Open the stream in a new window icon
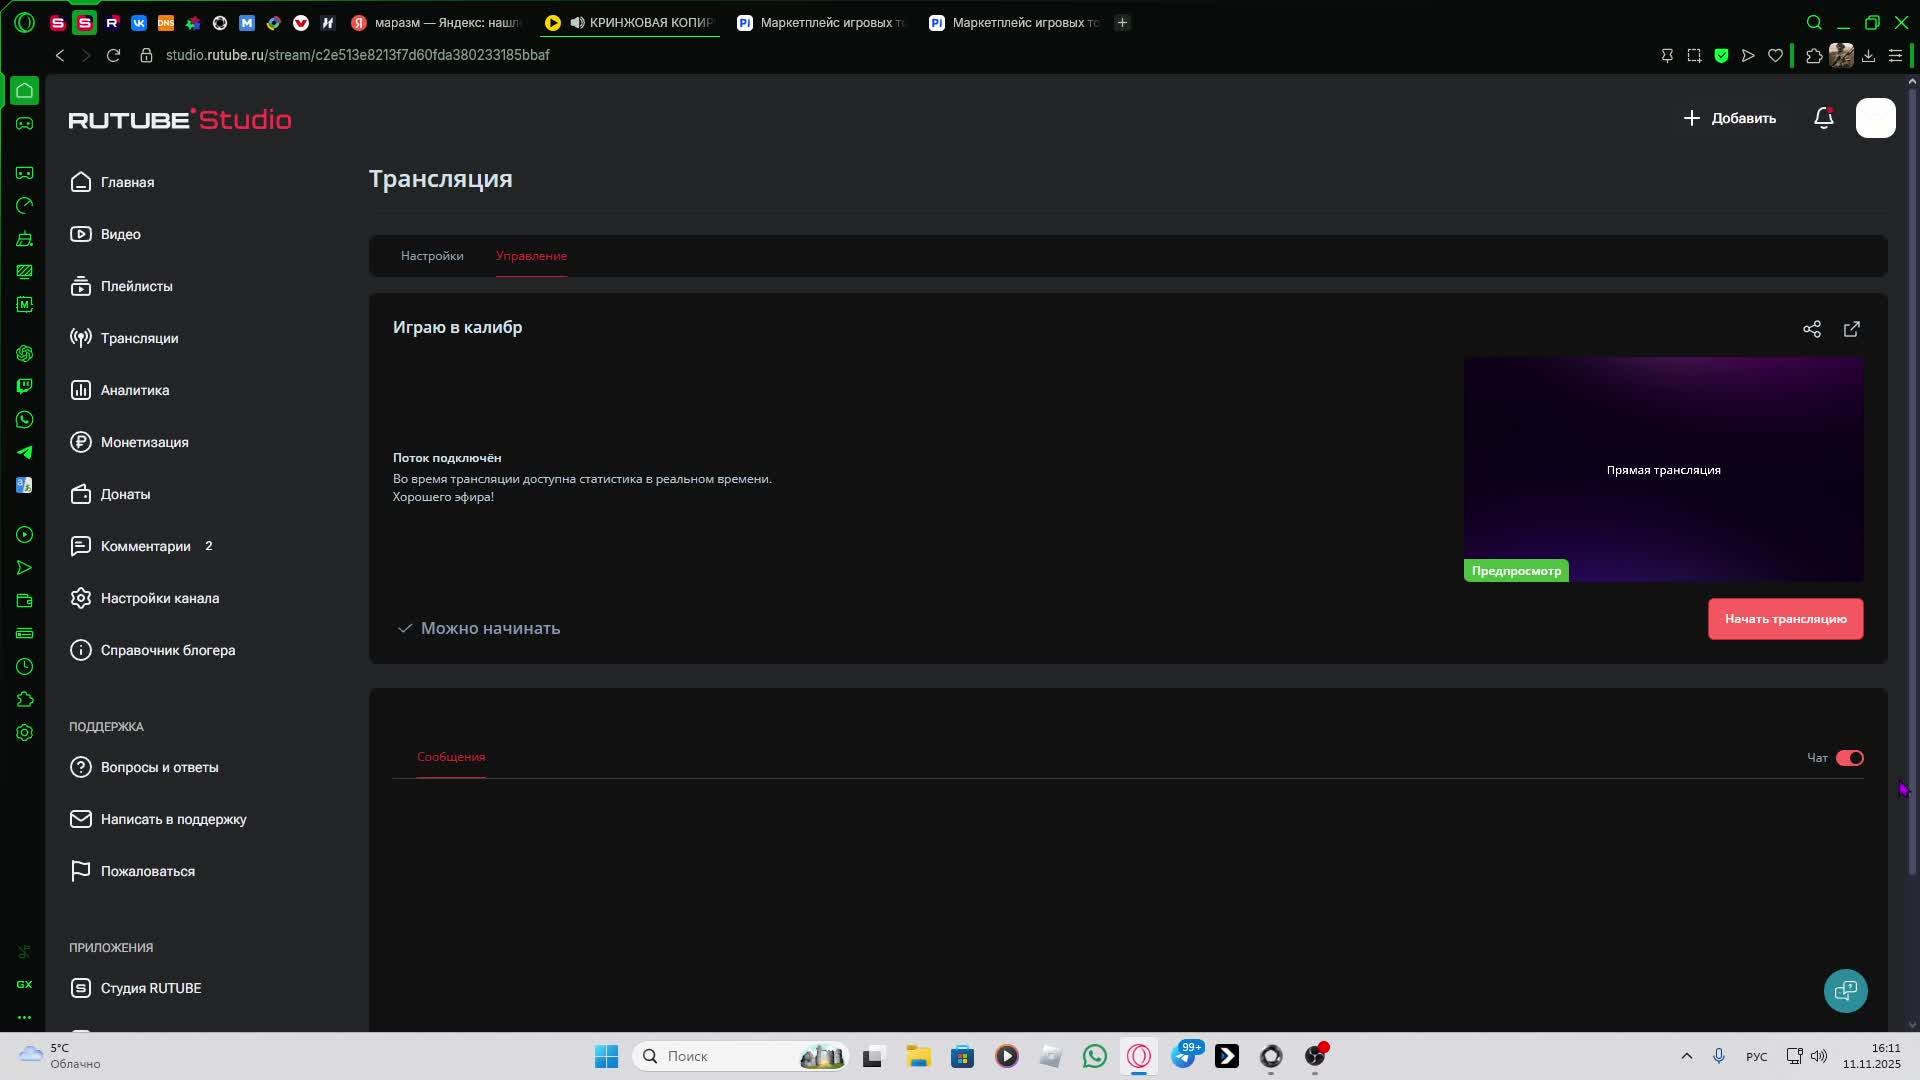This screenshot has width=1920, height=1080. coord(1851,329)
